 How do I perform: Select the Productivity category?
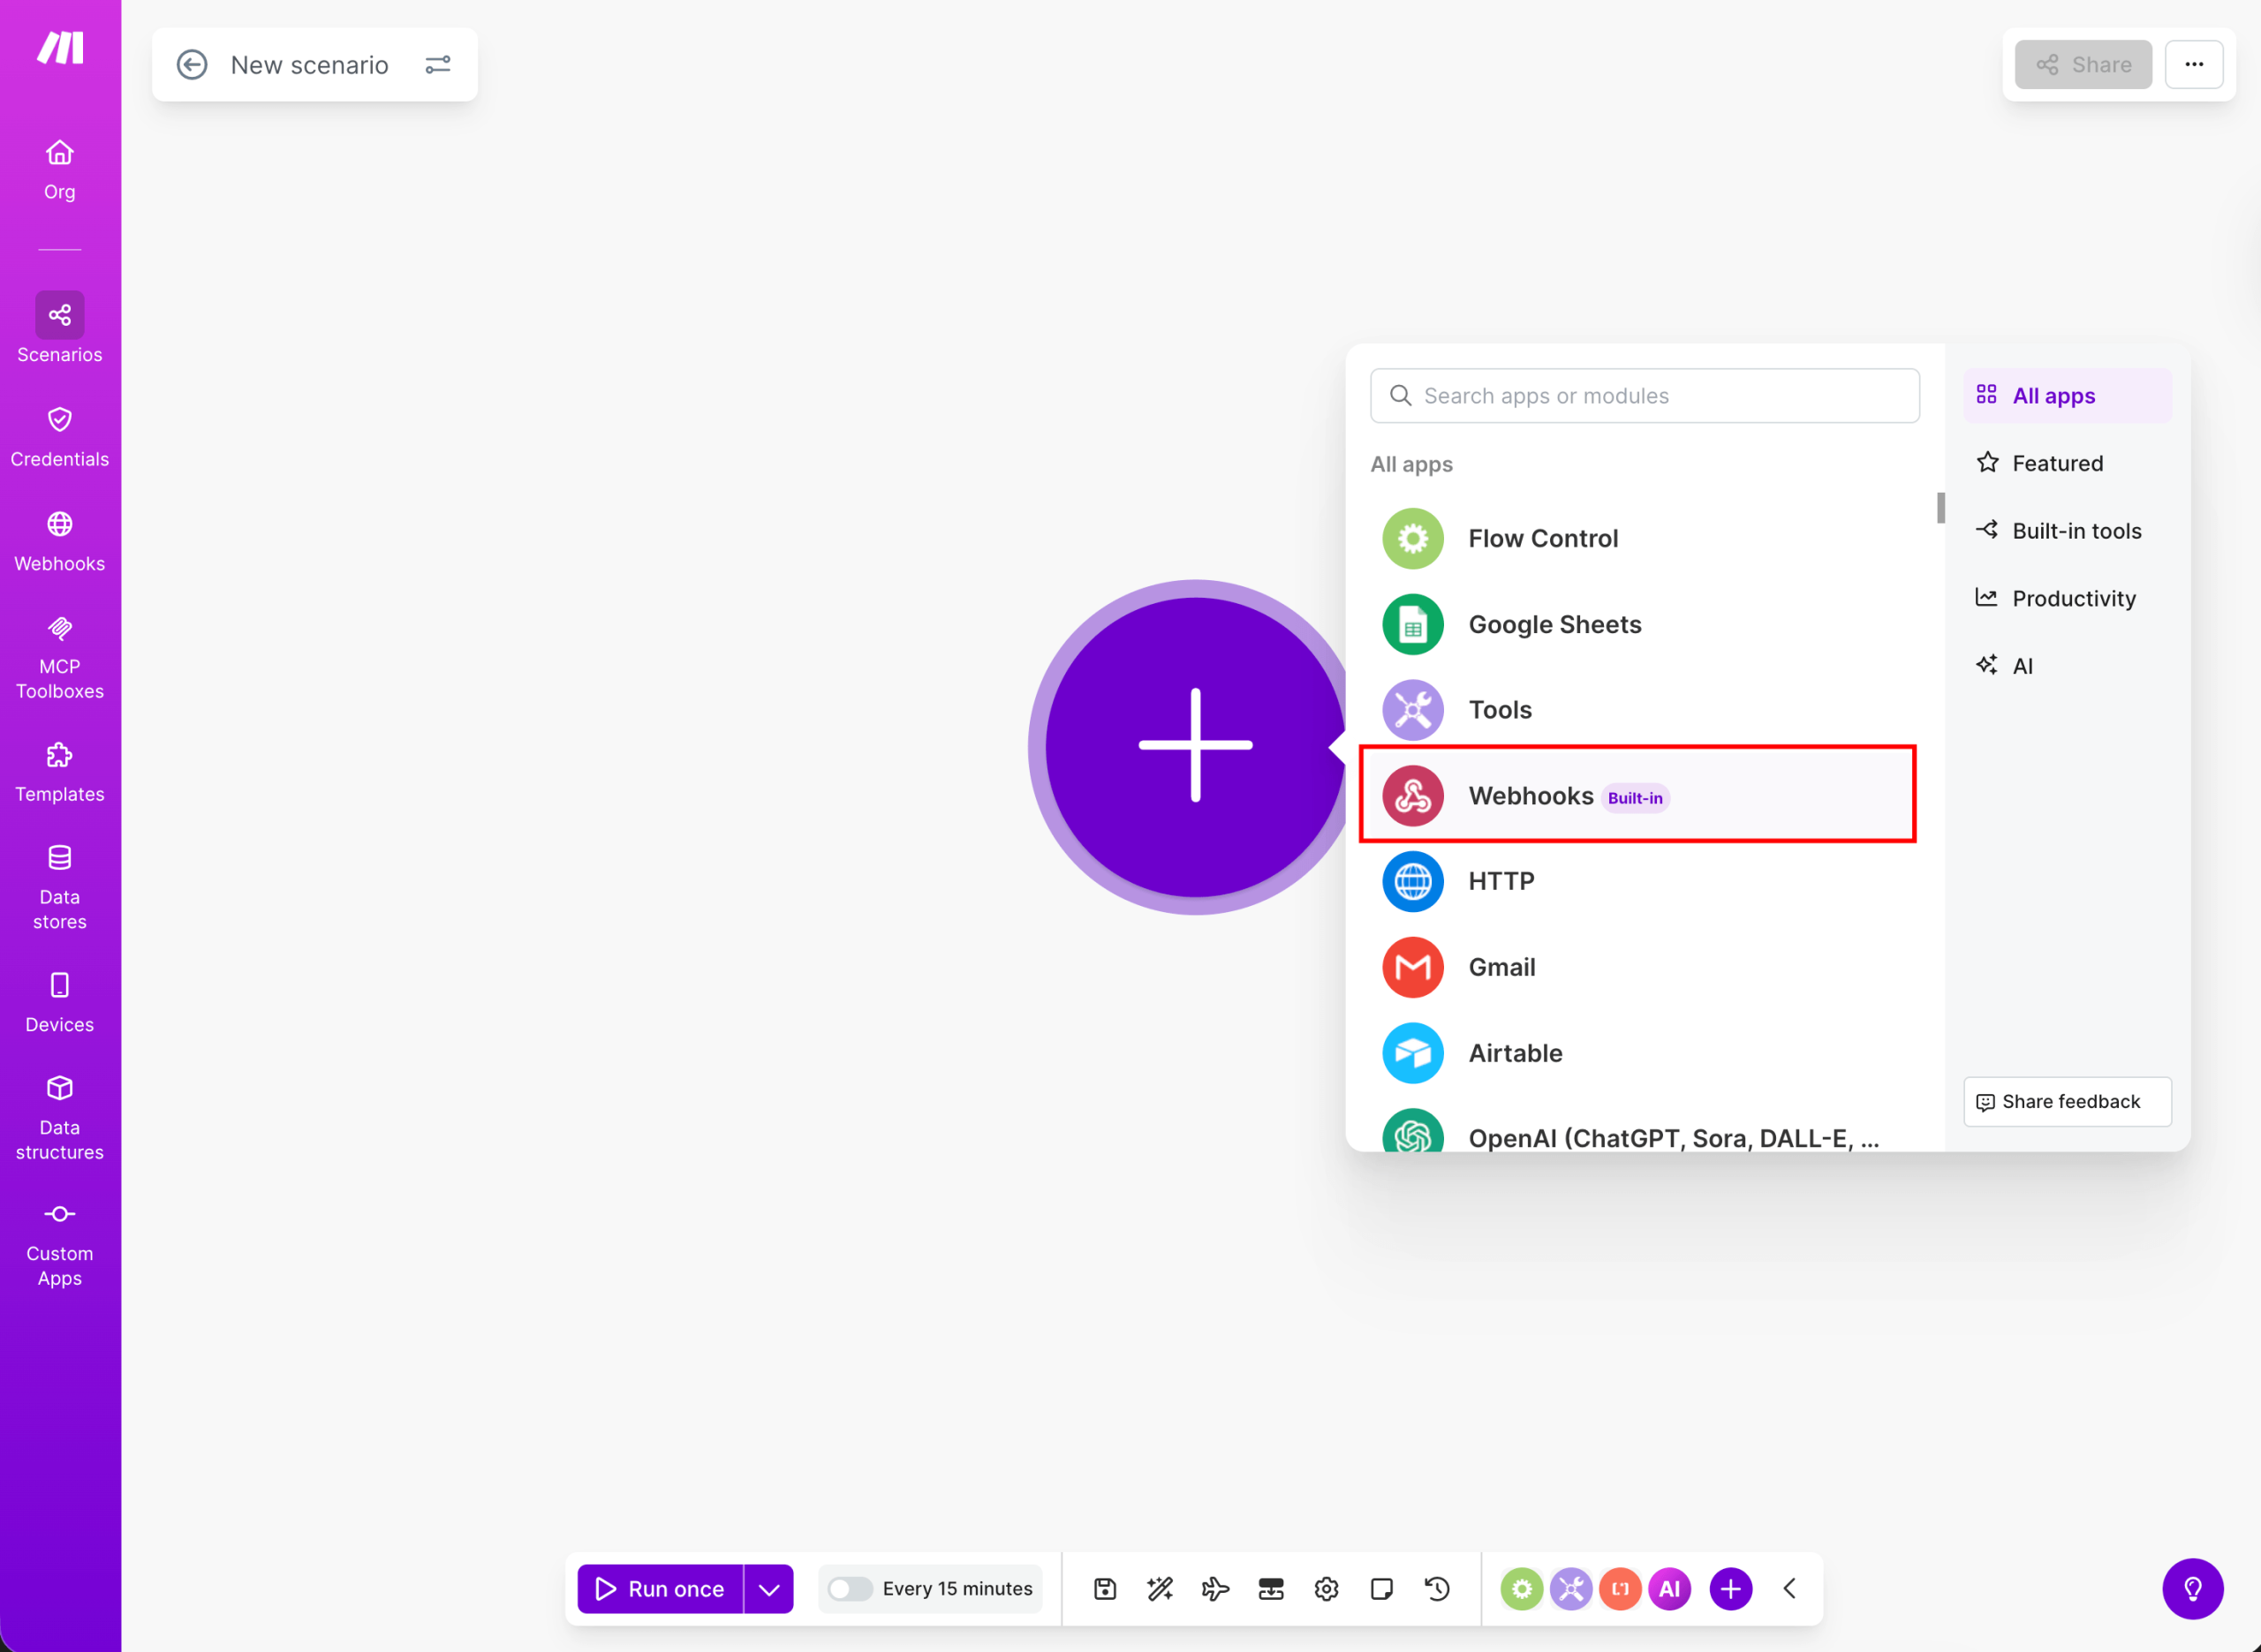2067,598
